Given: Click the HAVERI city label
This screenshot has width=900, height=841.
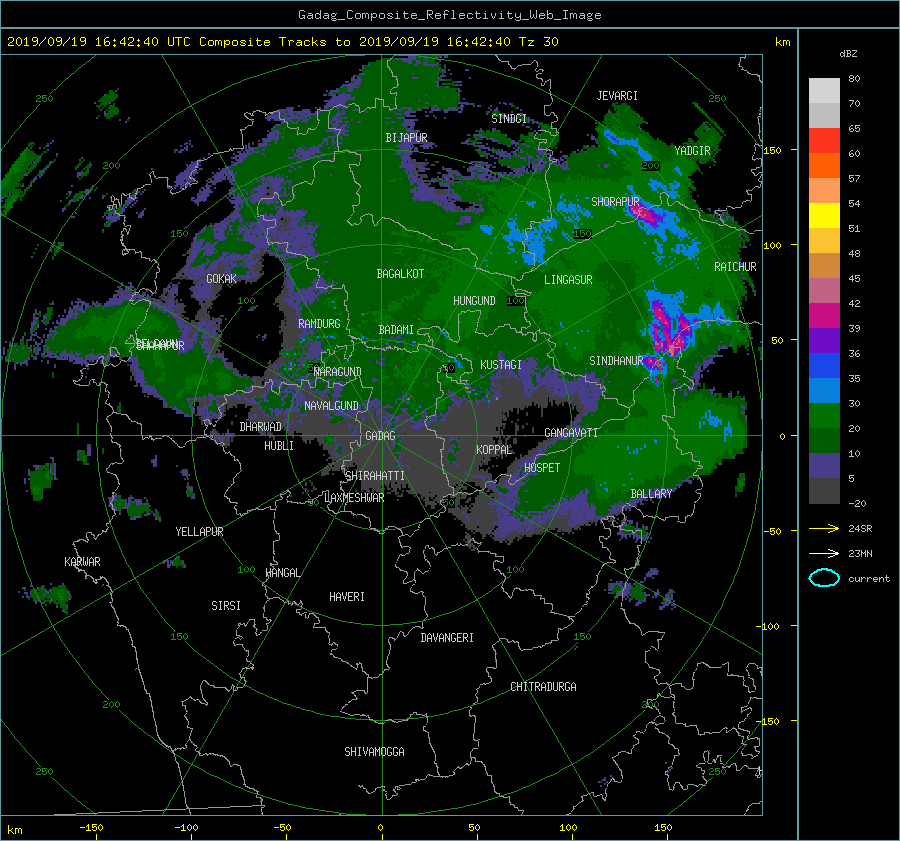Looking at the screenshot, I should 347,597.
